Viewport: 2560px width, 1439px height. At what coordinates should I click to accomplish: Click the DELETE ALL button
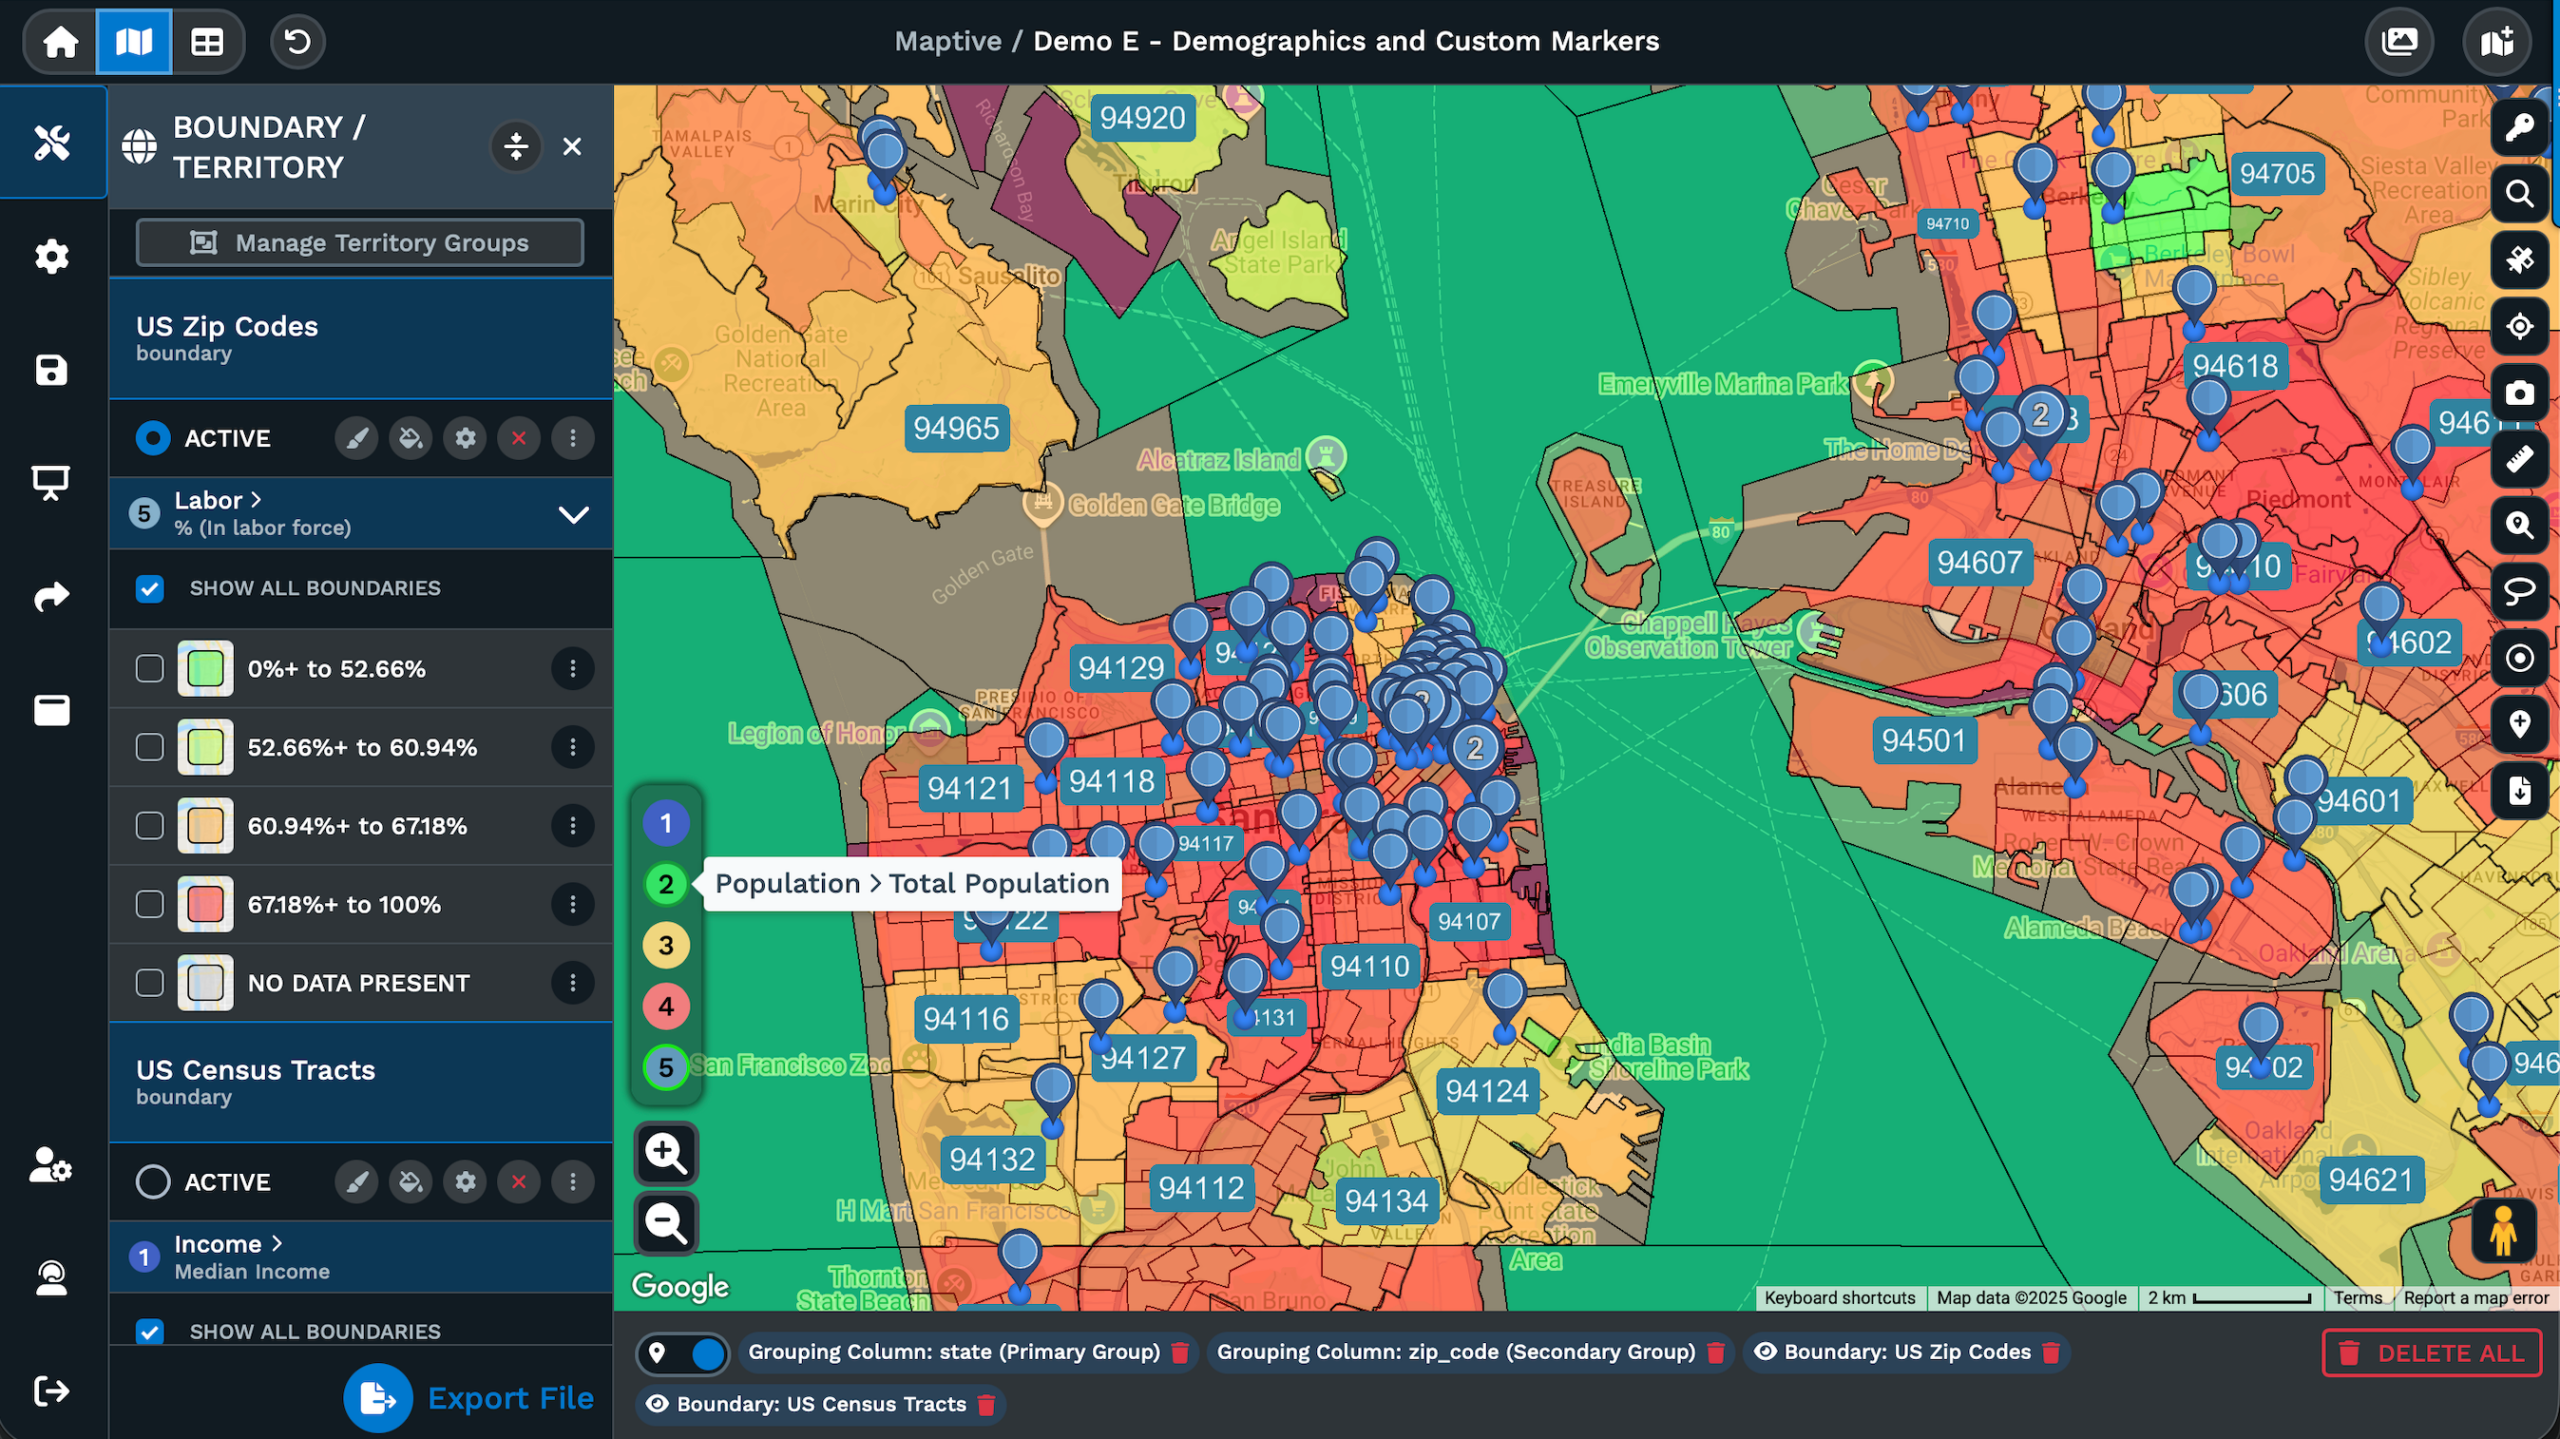coord(2431,1353)
